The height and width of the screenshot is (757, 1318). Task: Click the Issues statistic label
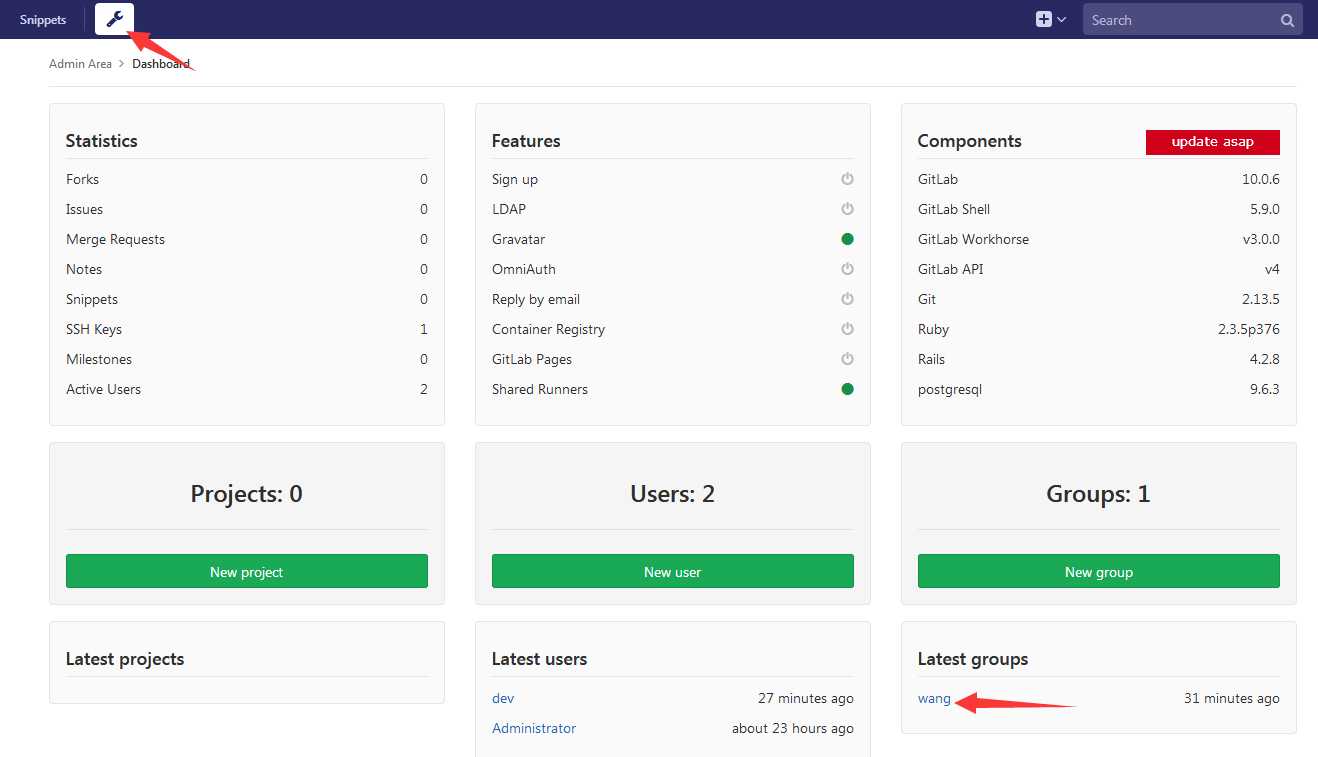click(x=85, y=209)
